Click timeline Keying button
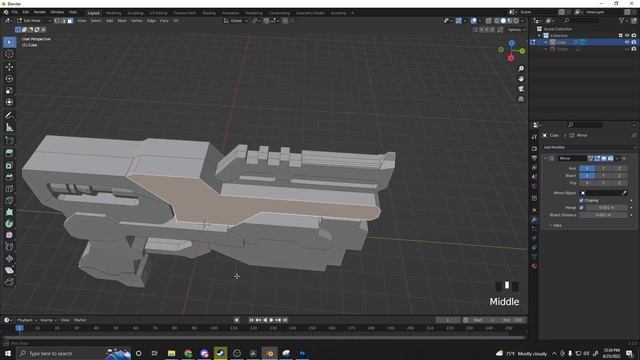This screenshot has height=360, width=640. [48, 320]
